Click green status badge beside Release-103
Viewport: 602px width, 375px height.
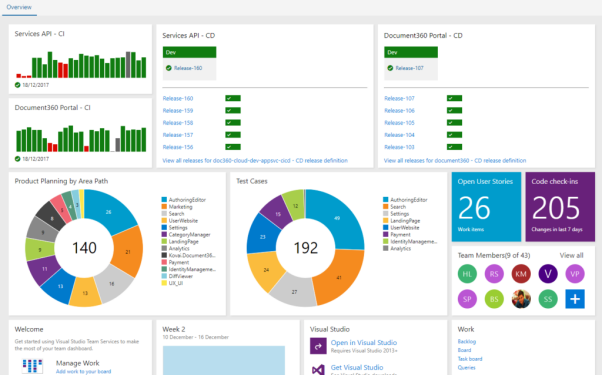pos(454,147)
